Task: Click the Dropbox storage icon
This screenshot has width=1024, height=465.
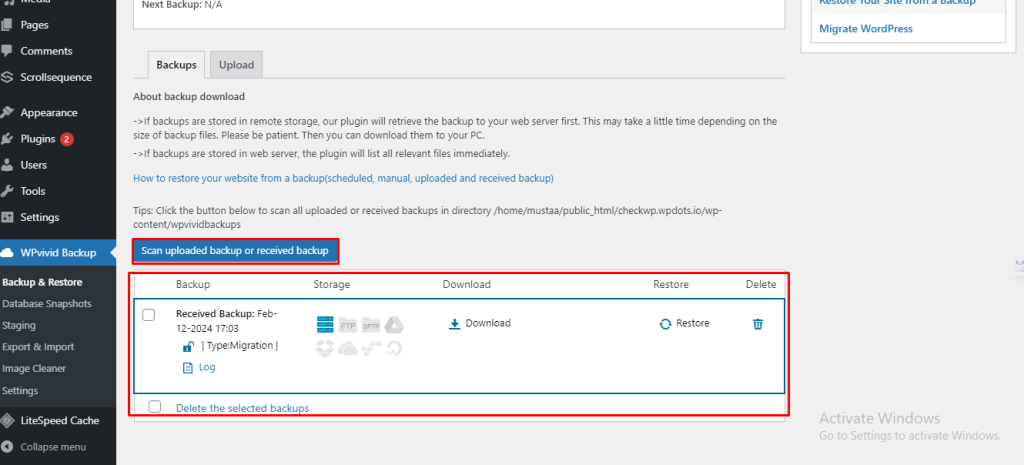Action: tap(324, 348)
